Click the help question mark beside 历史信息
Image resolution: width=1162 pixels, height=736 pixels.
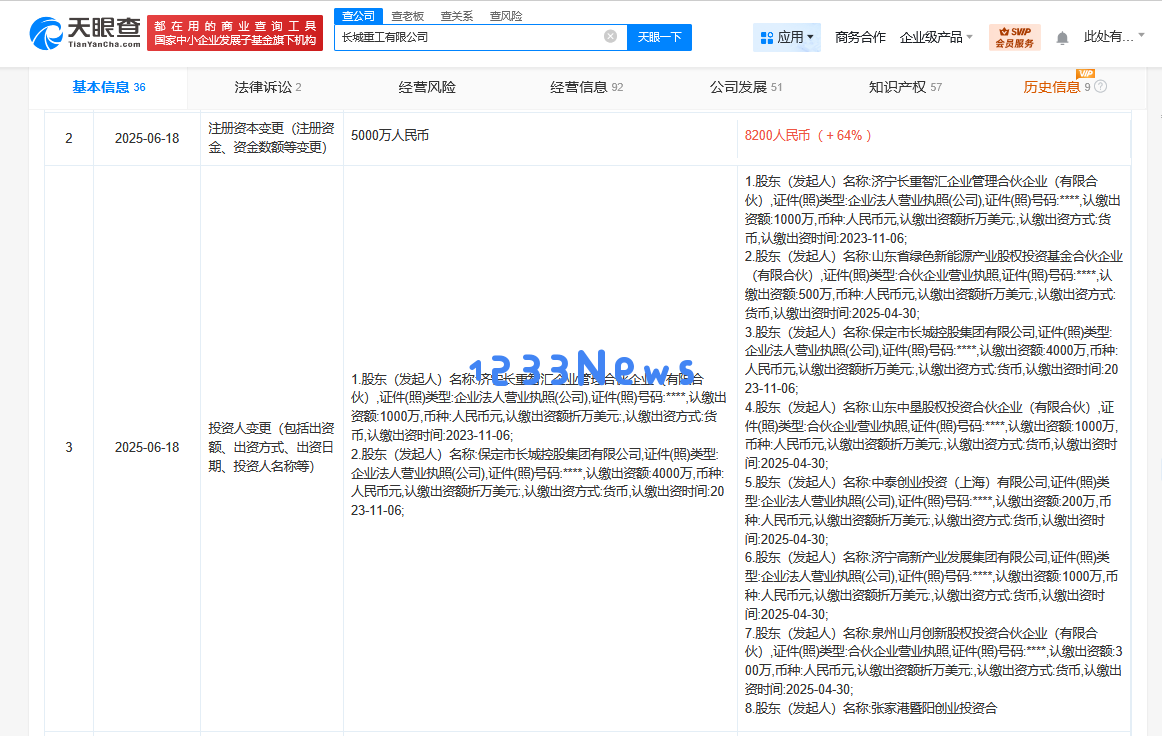coord(1101,87)
